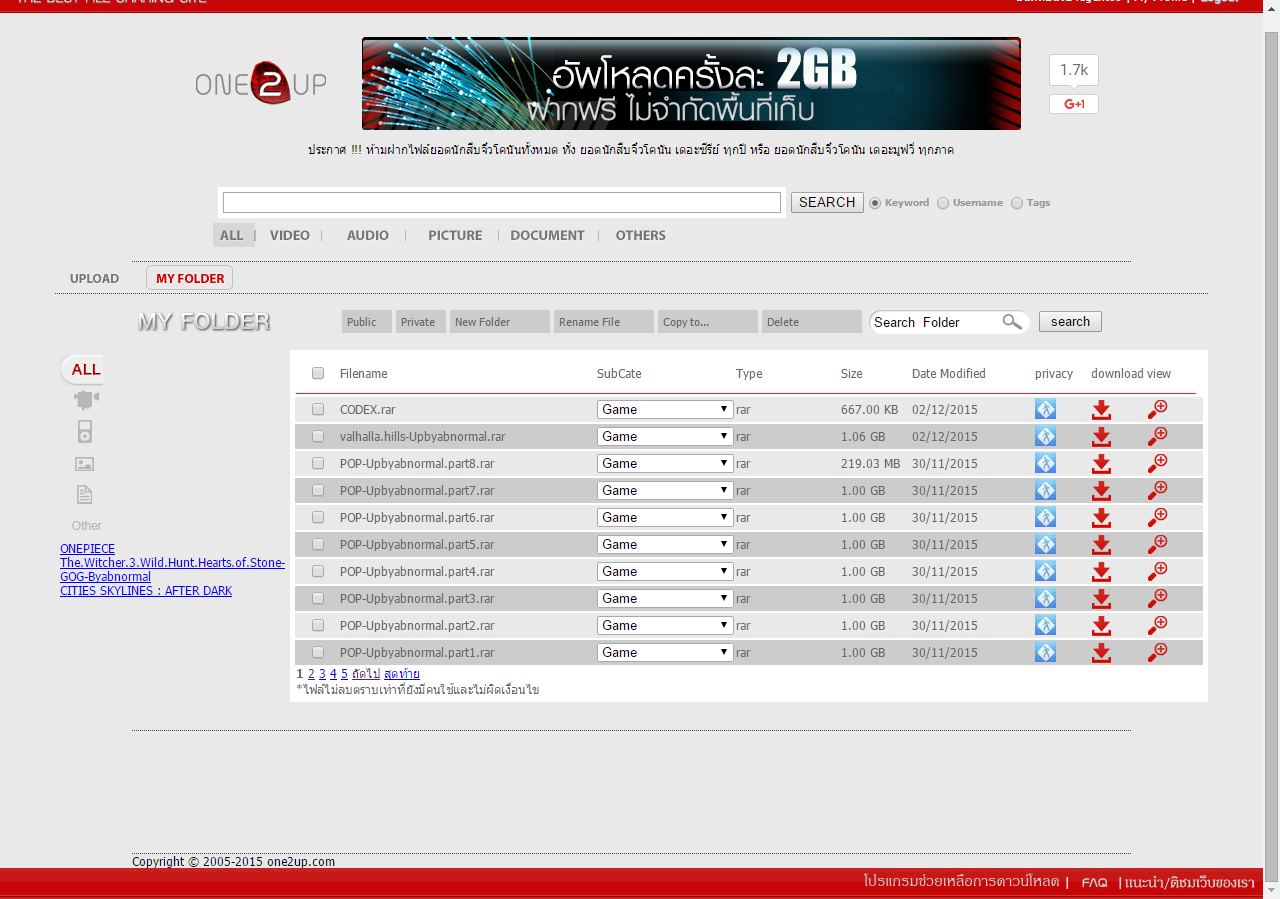Open SubCate dropdown for POP-Upbyabnormal.part6.rar

pyautogui.click(x=665, y=517)
